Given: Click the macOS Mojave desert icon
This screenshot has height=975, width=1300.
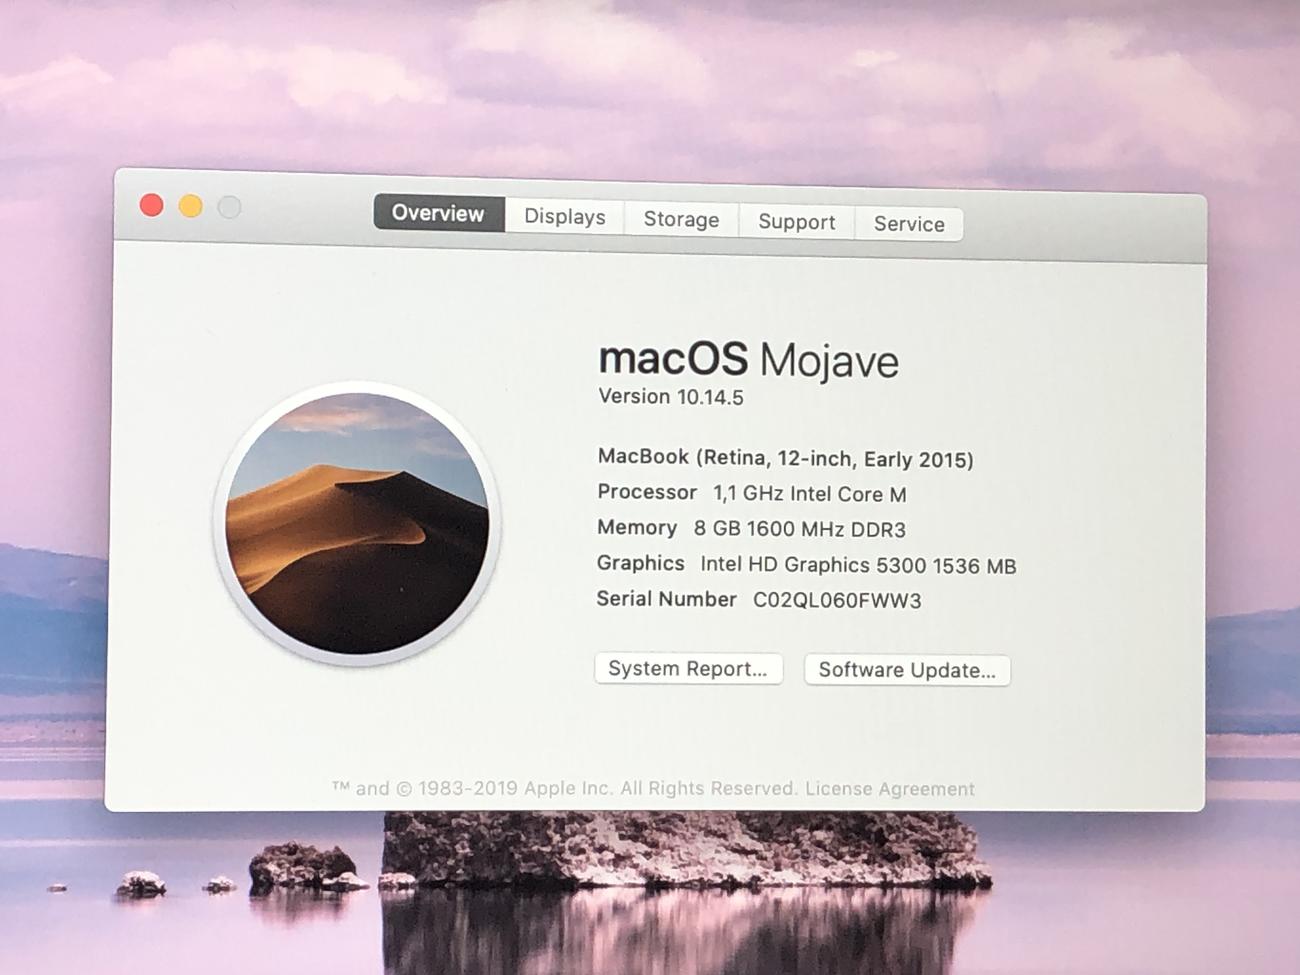Looking at the screenshot, I should click(x=356, y=523).
